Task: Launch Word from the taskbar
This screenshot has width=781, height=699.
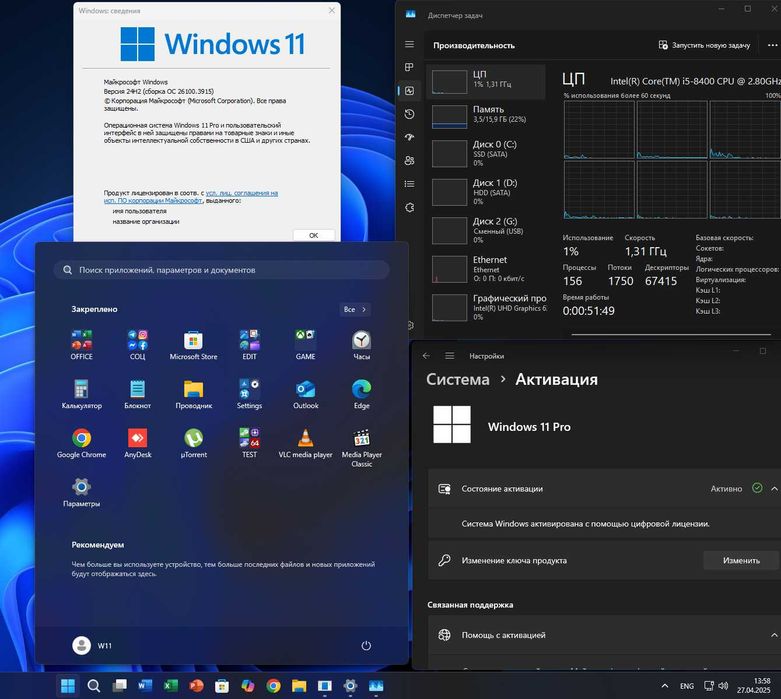Action: pyautogui.click(x=145, y=686)
